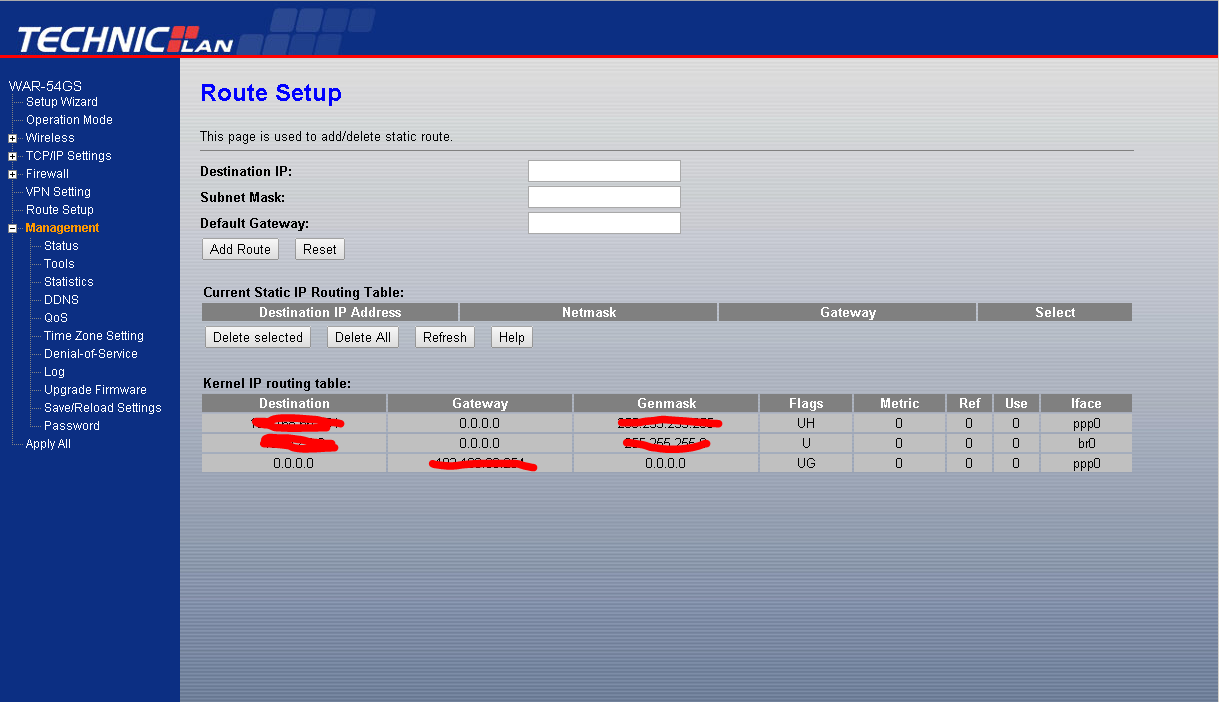Open Help for routing table
Image resolution: width=1219 pixels, height=702 pixels.
coord(512,337)
